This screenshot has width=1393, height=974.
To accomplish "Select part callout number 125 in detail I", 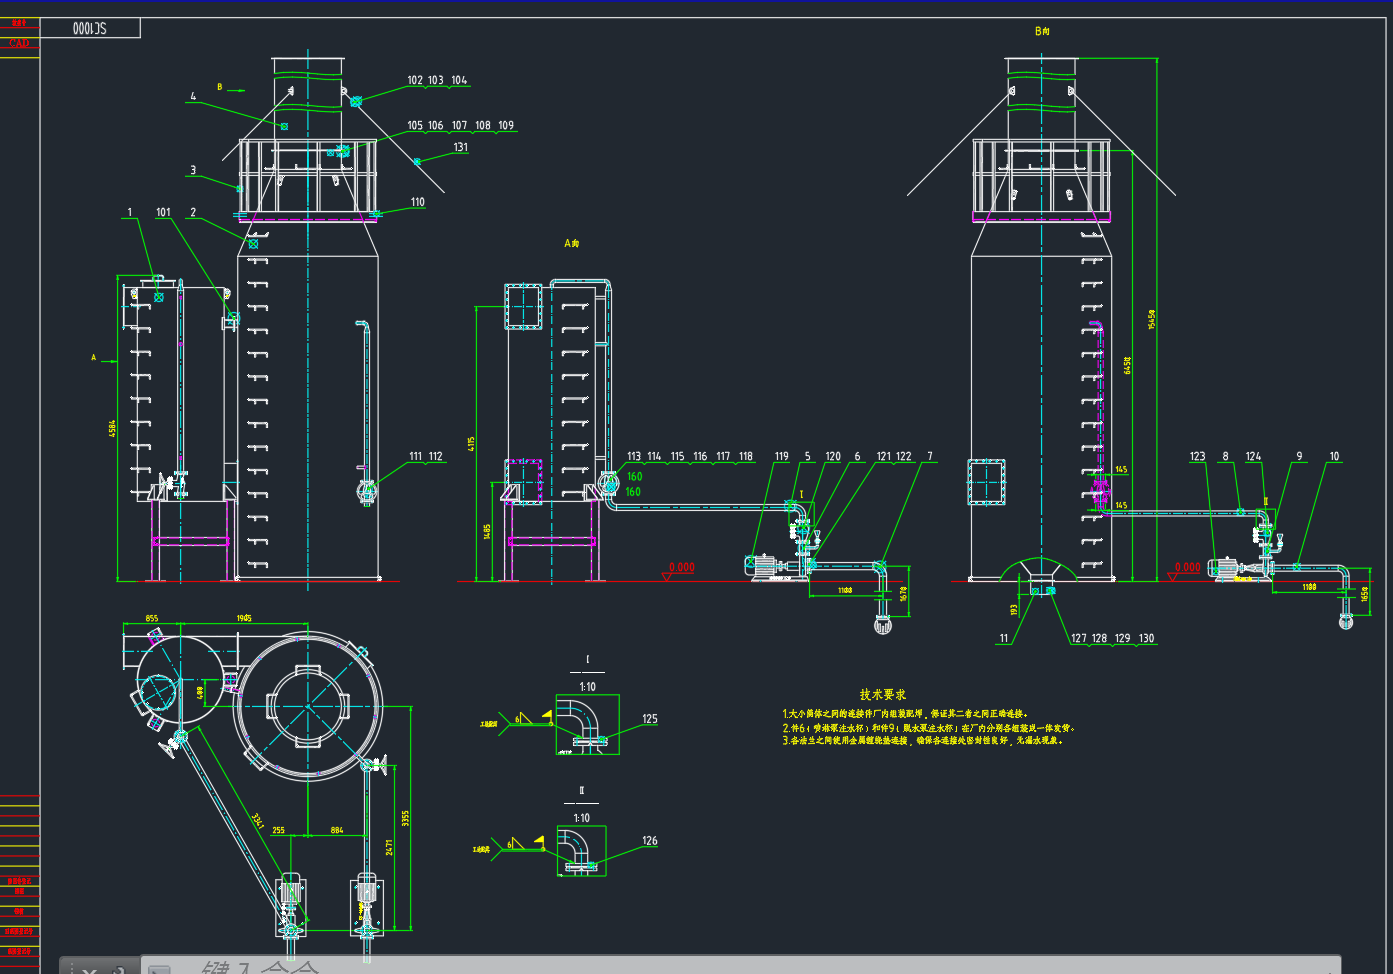I will (x=650, y=719).
